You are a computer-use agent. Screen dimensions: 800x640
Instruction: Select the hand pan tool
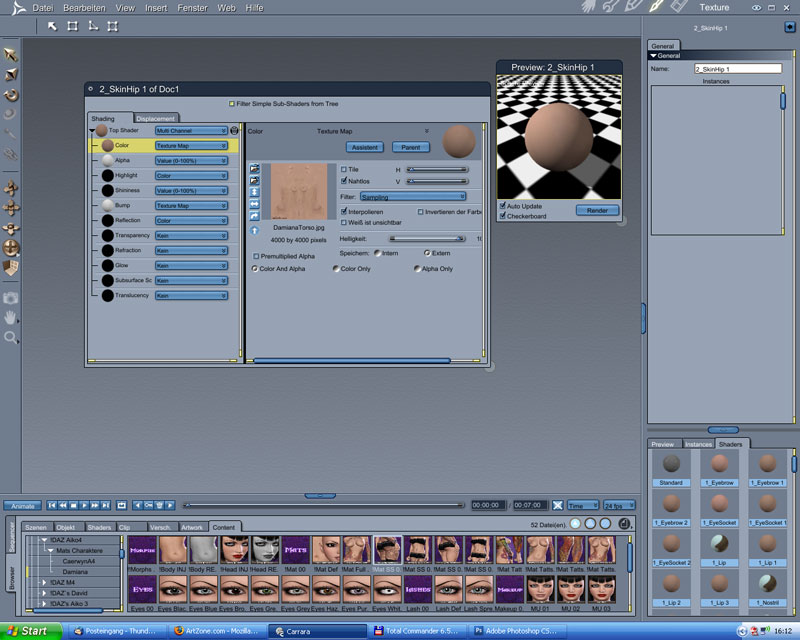tap(10, 317)
